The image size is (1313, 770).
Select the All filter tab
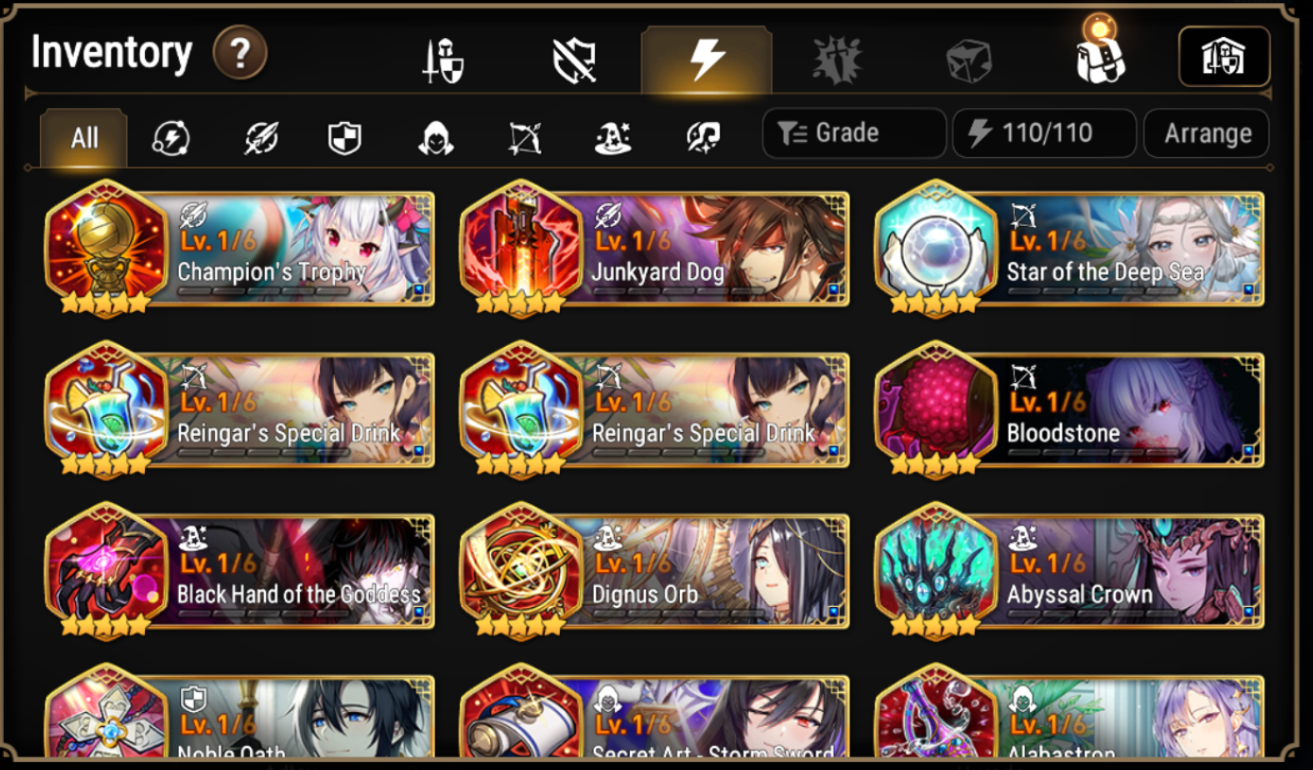pos(84,137)
